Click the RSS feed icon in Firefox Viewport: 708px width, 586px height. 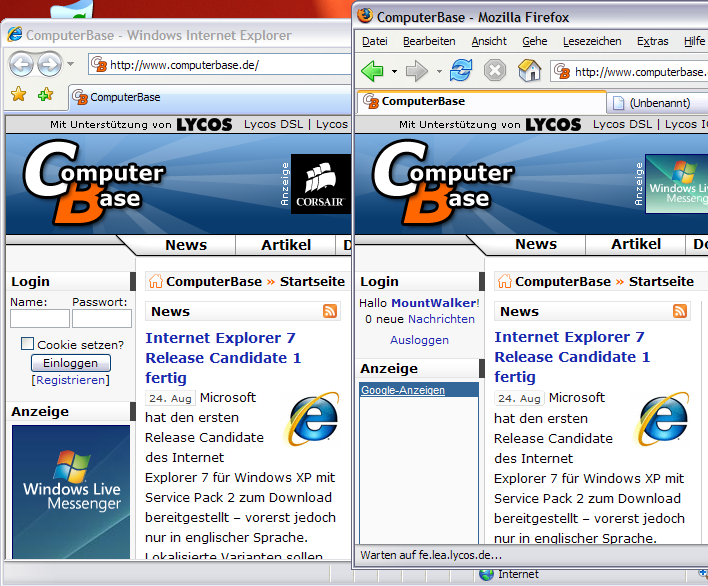point(680,311)
